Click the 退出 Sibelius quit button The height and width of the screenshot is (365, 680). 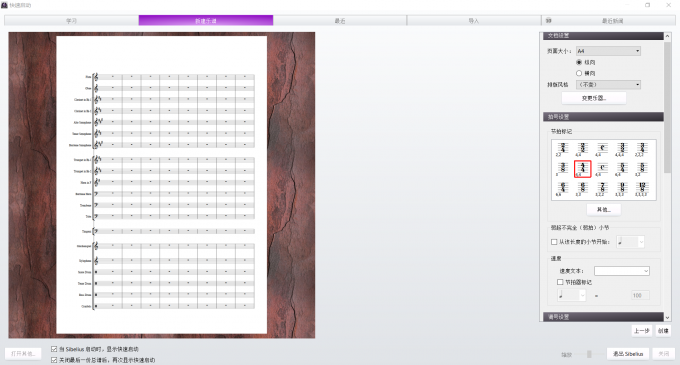(x=628, y=354)
